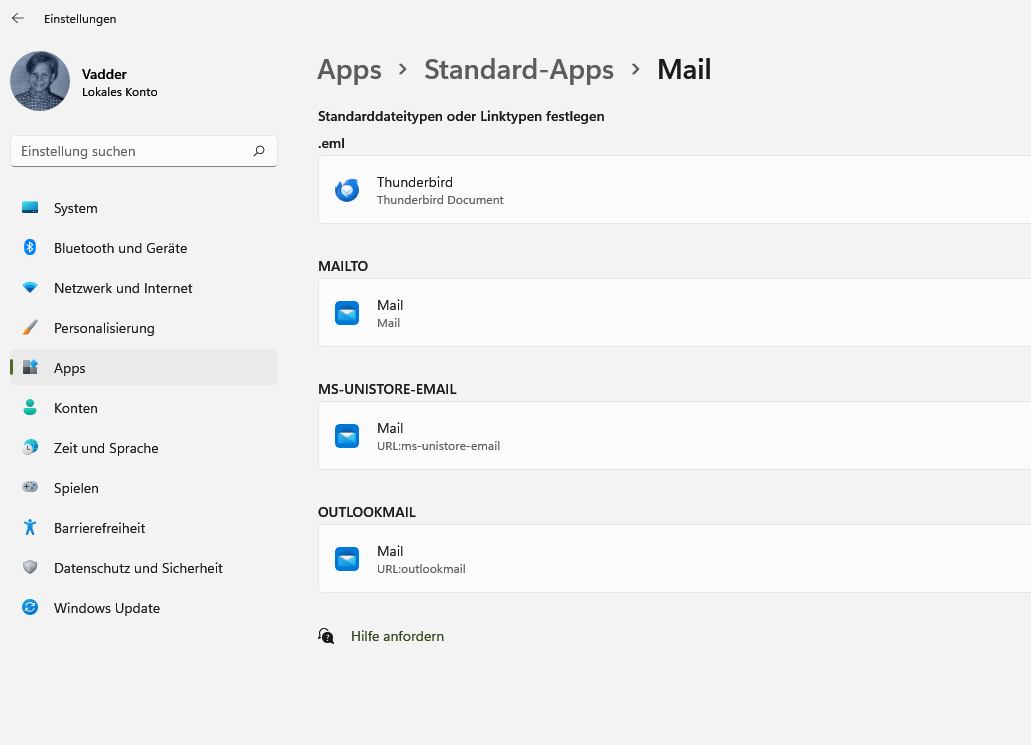Click the Lokales Konto text
The width and height of the screenshot is (1031, 745).
click(x=120, y=92)
